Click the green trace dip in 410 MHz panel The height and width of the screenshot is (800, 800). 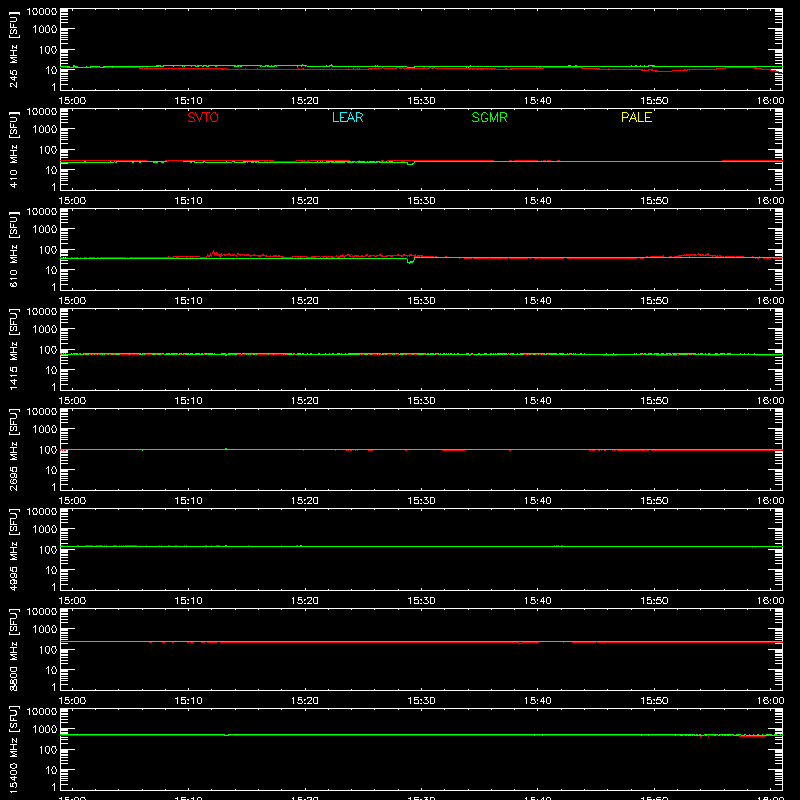pyautogui.click(x=410, y=163)
